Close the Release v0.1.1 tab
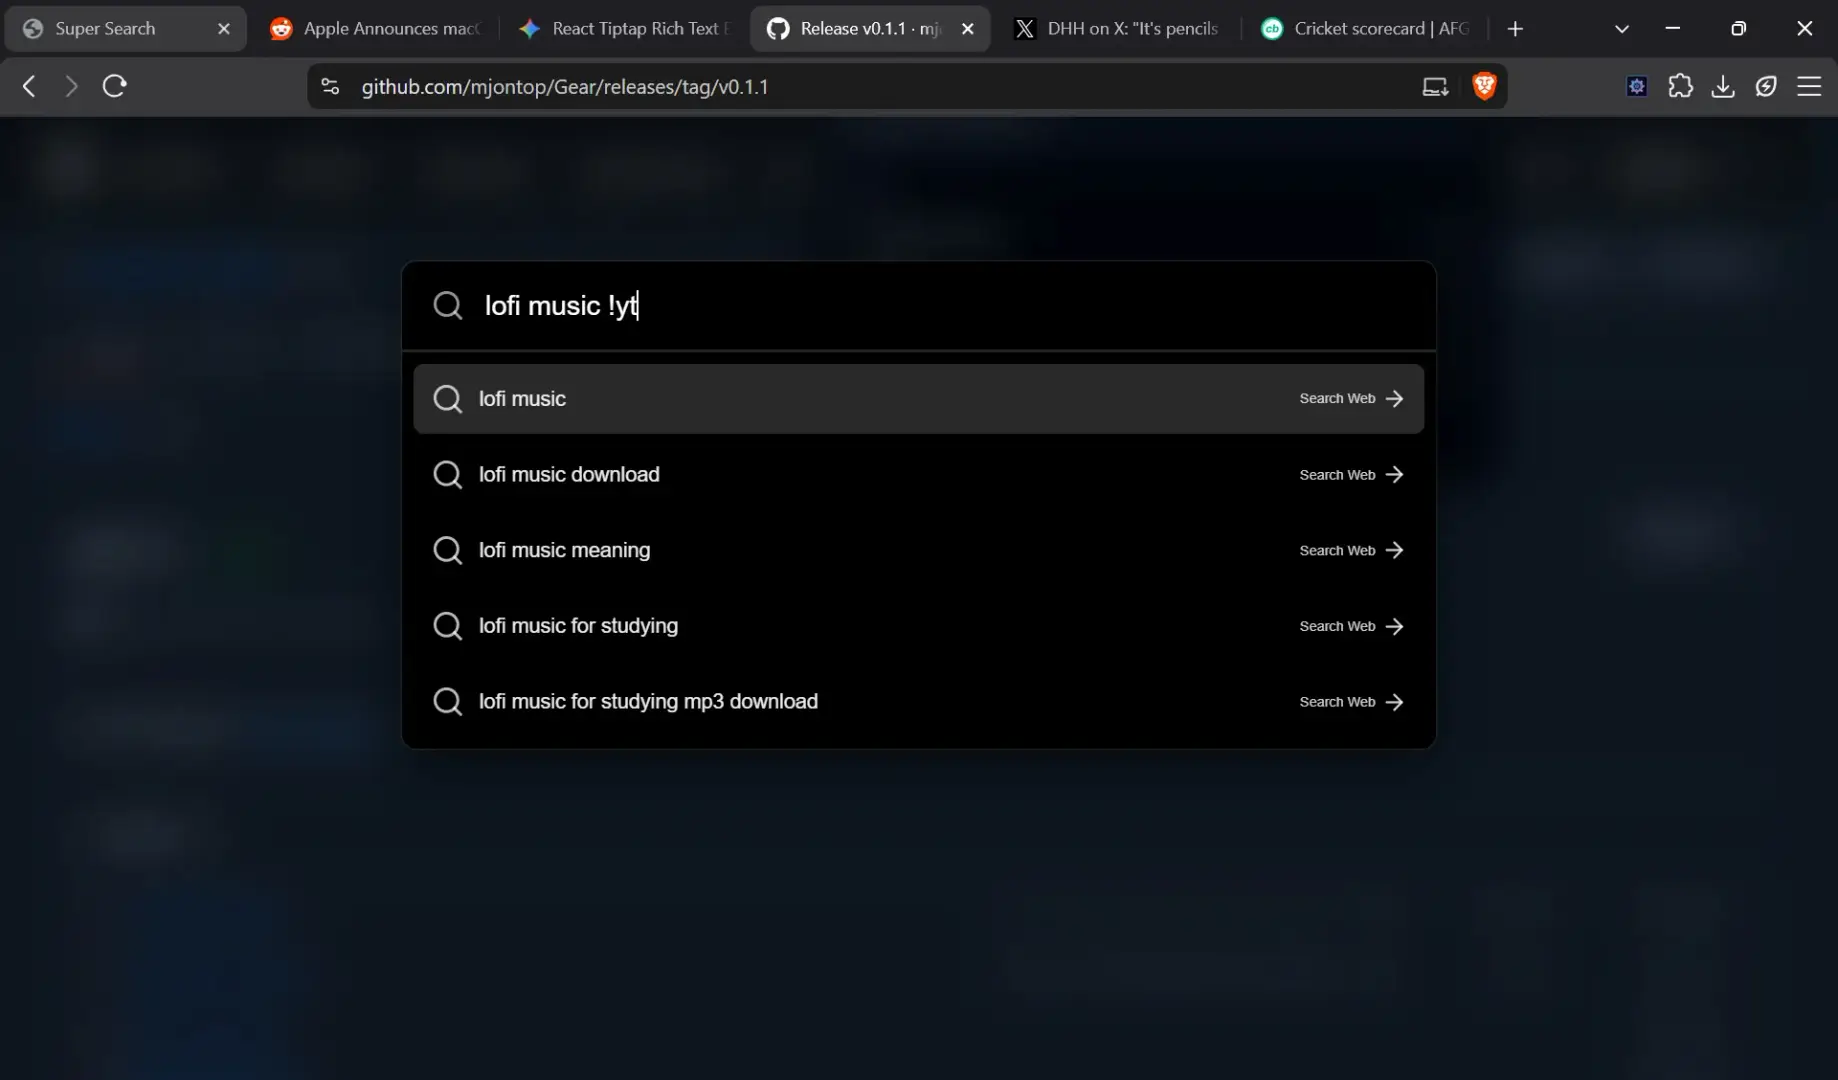Image resolution: width=1838 pixels, height=1080 pixels. [967, 29]
